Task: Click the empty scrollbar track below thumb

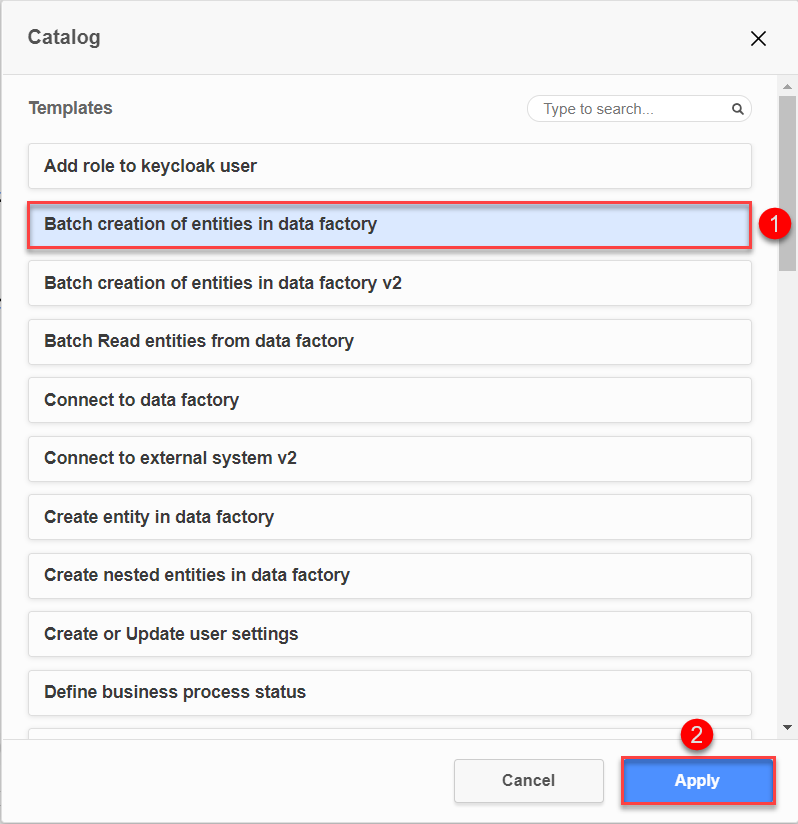Action: [787, 500]
